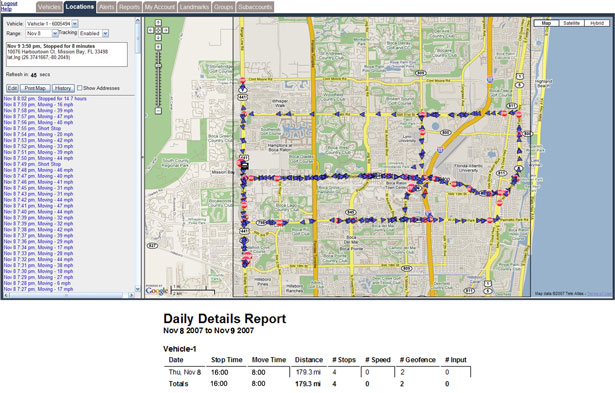Switch to the Reports tab
The height and width of the screenshot is (393, 615).
click(x=129, y=7)
